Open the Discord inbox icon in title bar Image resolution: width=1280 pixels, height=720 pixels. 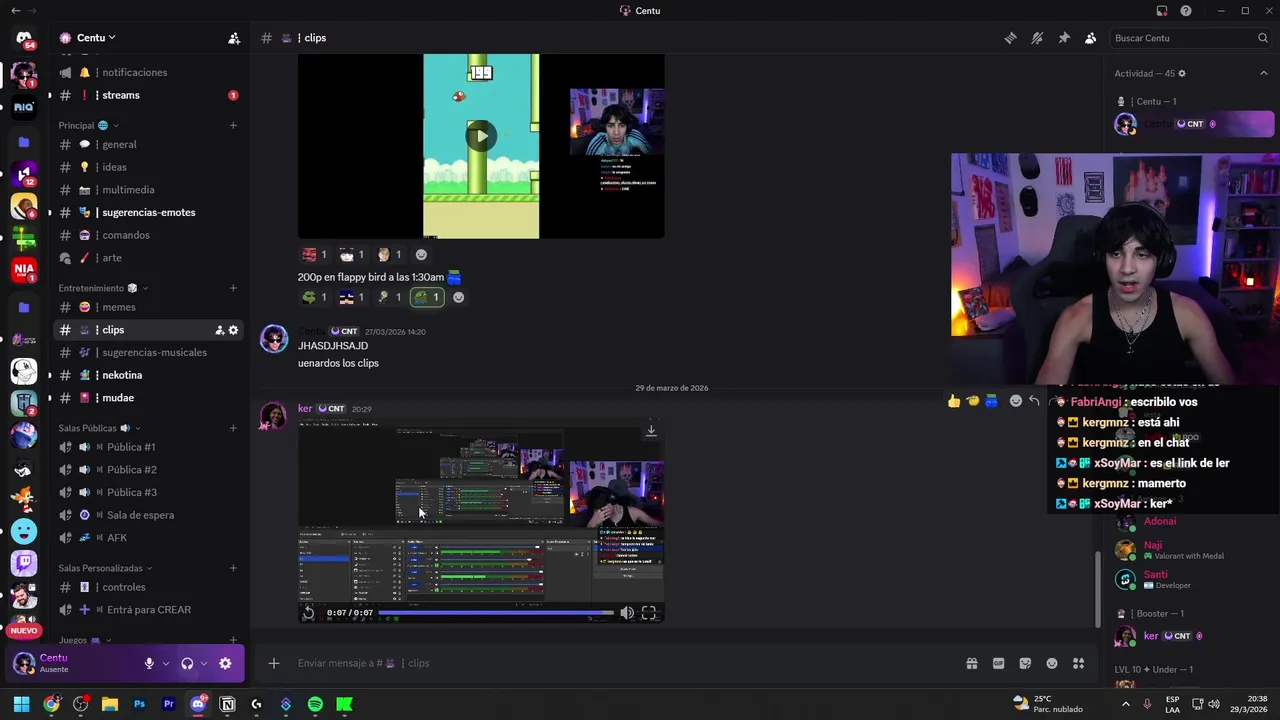click(x=1162, y=11)
